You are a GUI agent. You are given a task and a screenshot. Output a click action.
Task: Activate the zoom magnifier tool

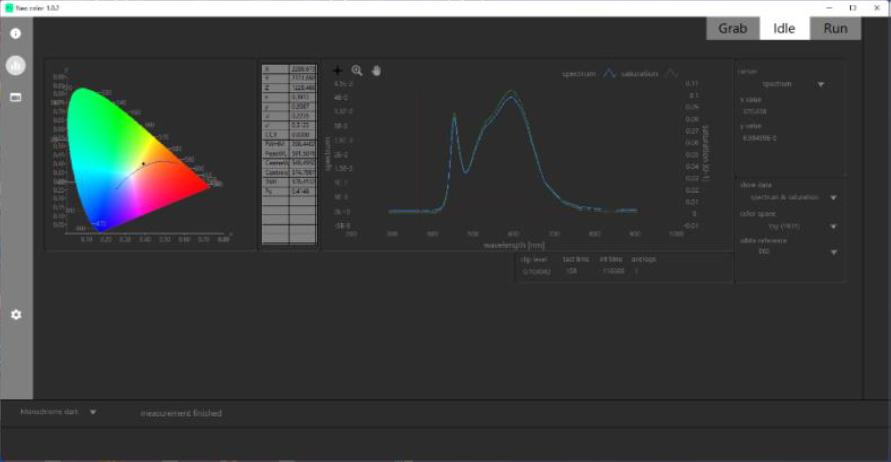[357, 71]
